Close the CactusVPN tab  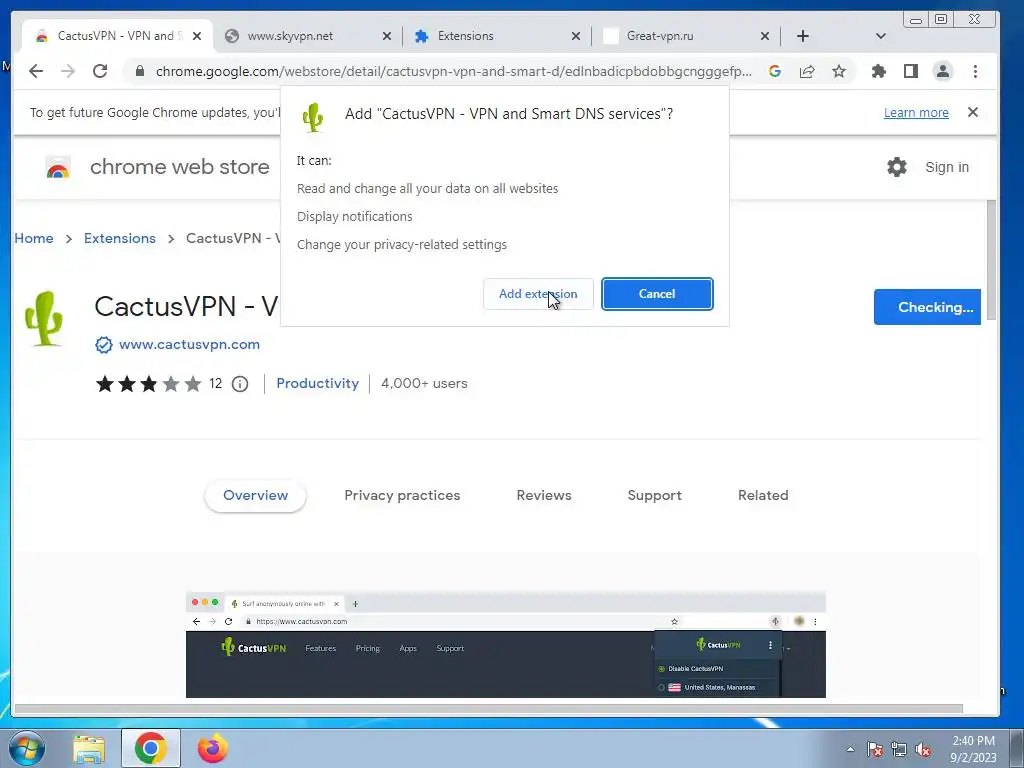(x=197, y=36)
